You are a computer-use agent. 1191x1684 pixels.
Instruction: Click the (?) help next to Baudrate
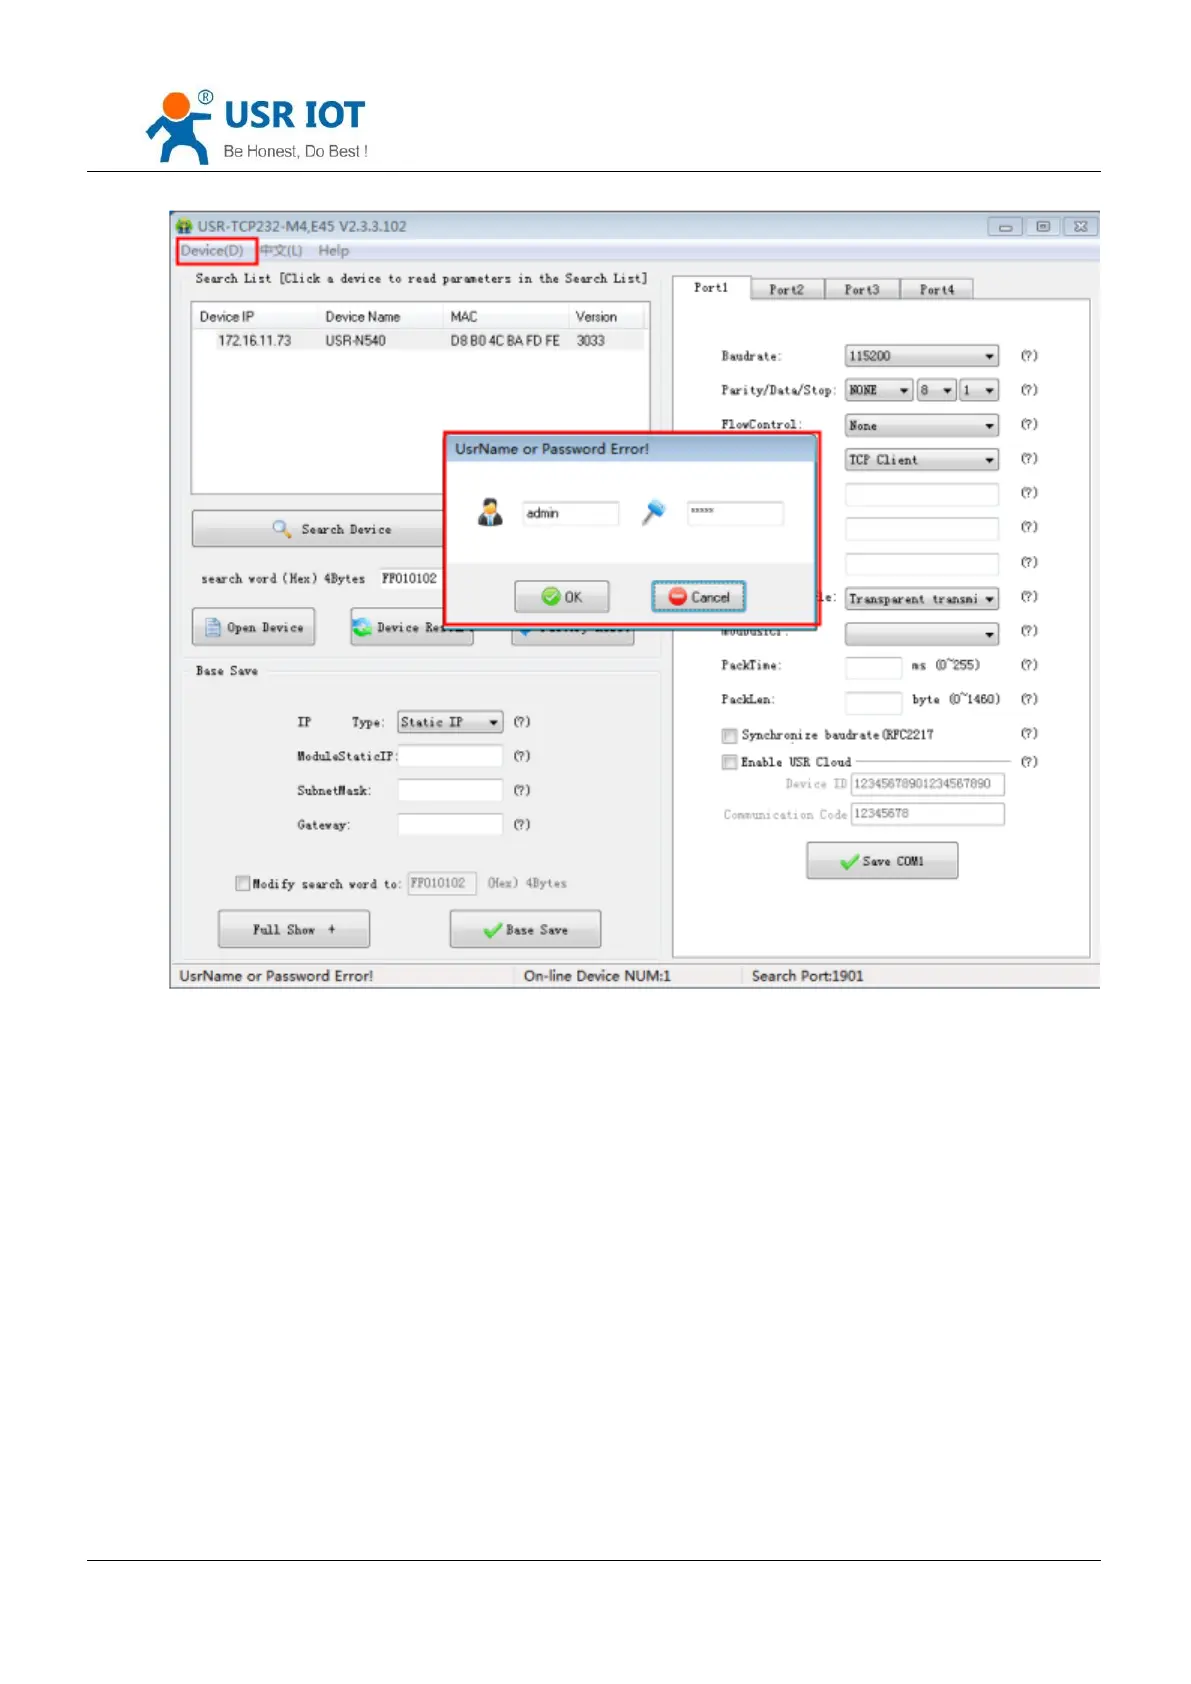tap(1029, 356)
